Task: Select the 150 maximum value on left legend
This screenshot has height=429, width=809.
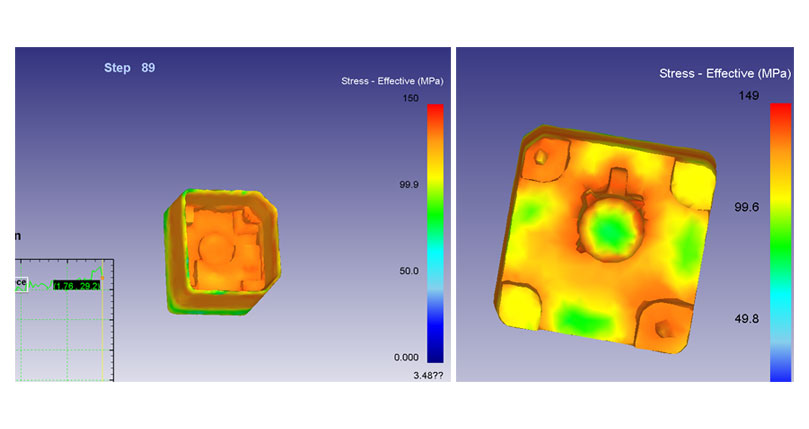Action: pyautogui.click(x=408, y=99)
